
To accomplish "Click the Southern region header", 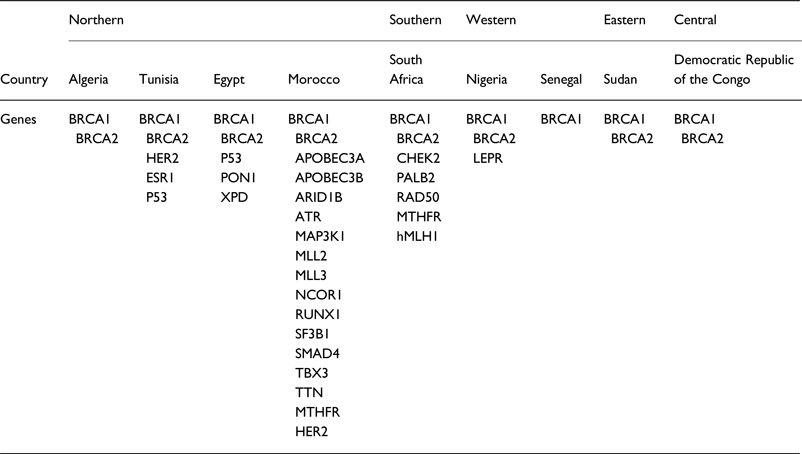I will pos(416,19).
